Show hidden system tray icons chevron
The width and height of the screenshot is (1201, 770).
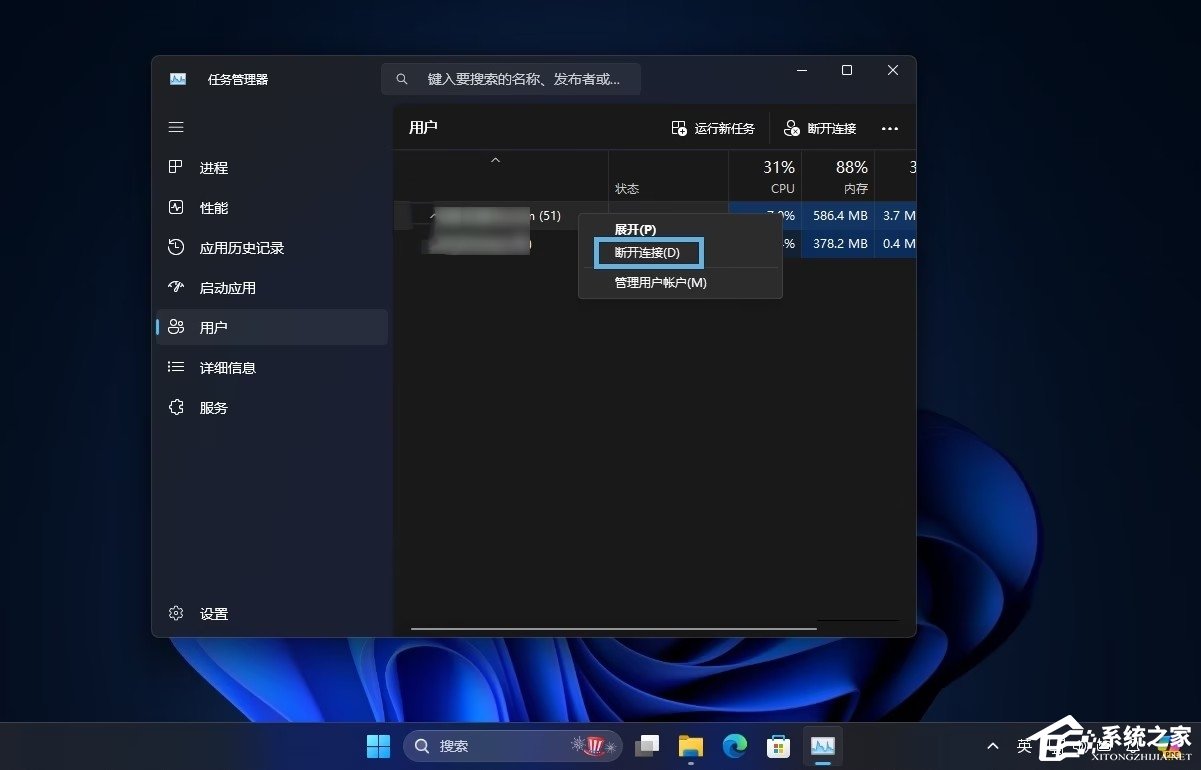(992, 746)
